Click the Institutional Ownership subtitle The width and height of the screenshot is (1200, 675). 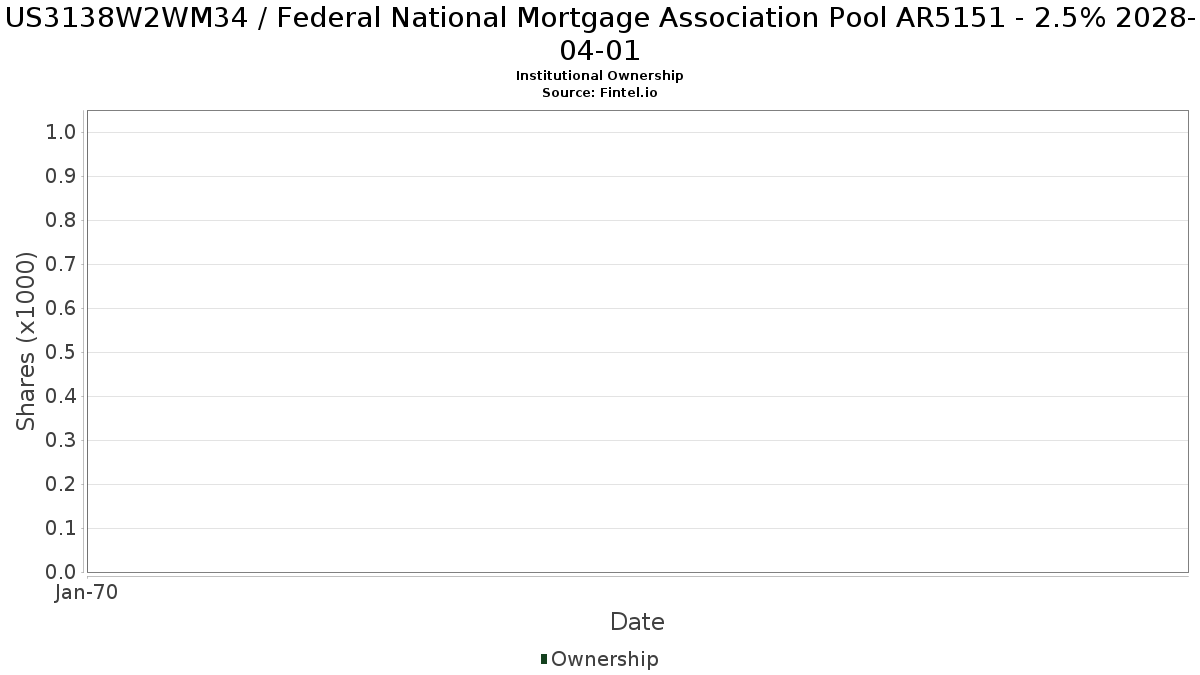point(600,76)
